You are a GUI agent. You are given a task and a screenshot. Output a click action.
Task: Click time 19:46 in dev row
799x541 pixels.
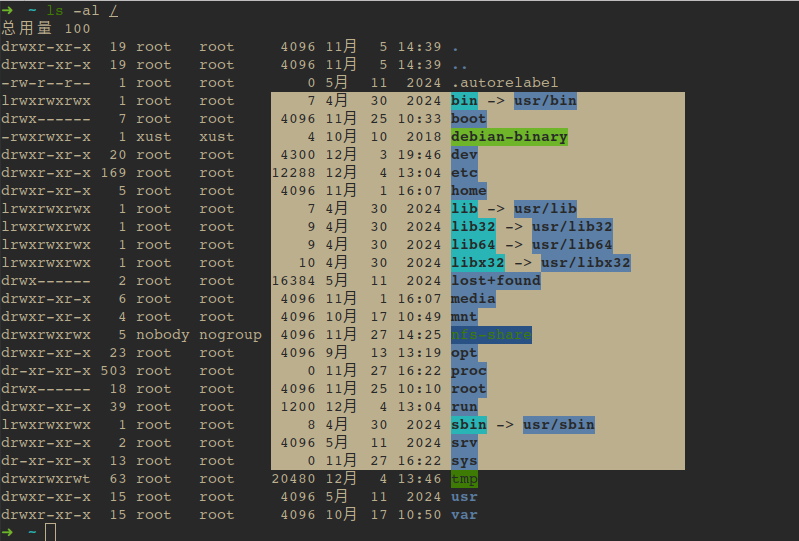(419, 154)
